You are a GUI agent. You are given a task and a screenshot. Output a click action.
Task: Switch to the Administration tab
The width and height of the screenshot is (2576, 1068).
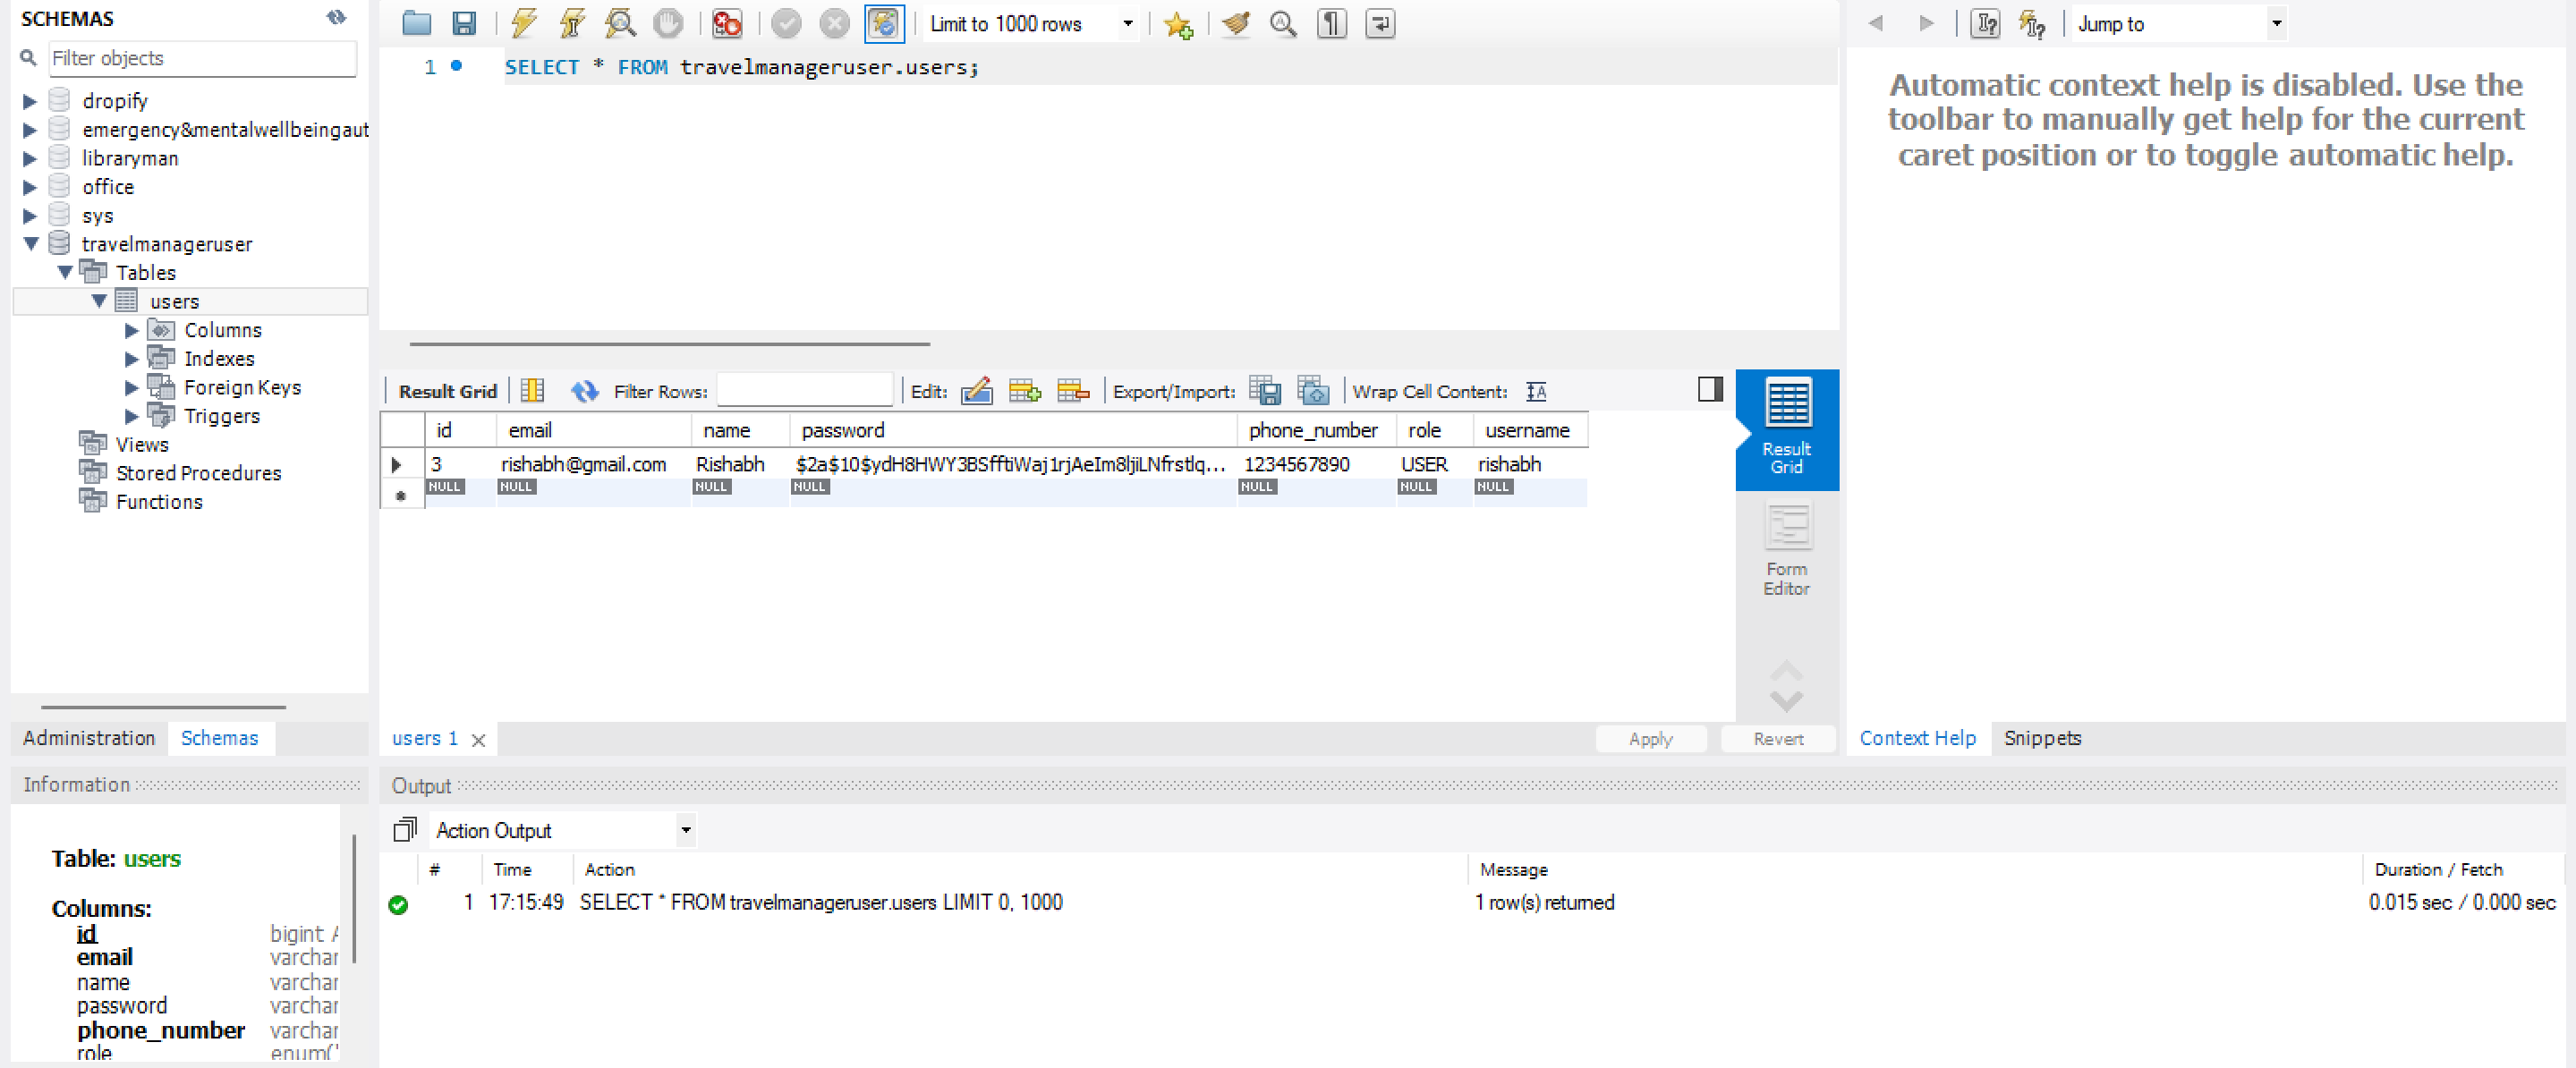pyautogui.click(x=89, y=737)
